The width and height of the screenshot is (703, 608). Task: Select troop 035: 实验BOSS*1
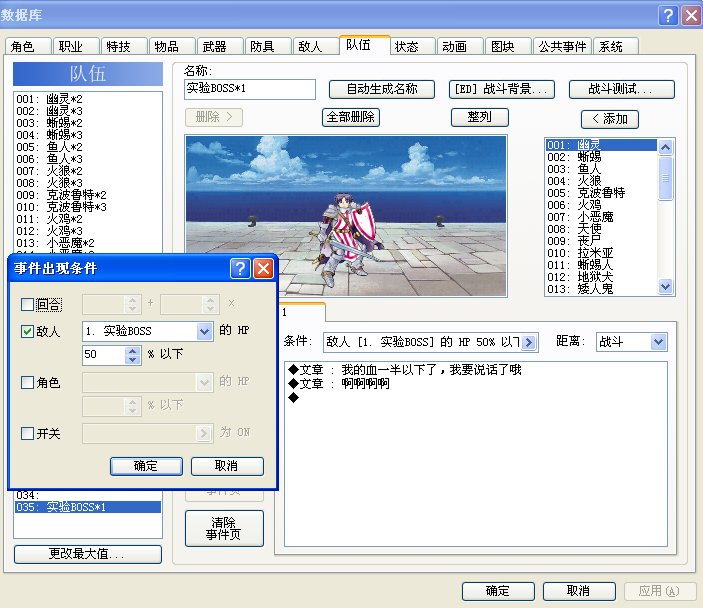point(87,507)
